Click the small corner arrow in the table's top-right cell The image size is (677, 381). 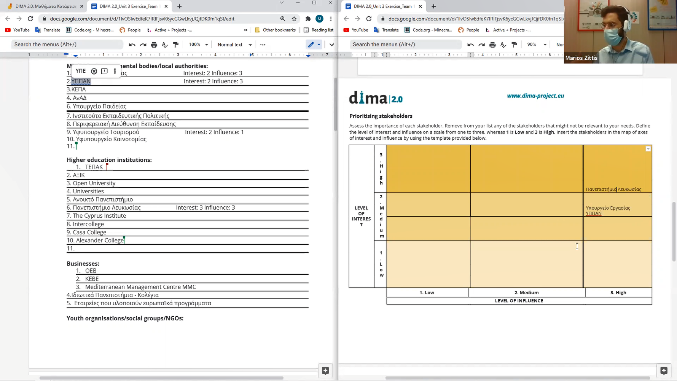(x=648, y=149)
